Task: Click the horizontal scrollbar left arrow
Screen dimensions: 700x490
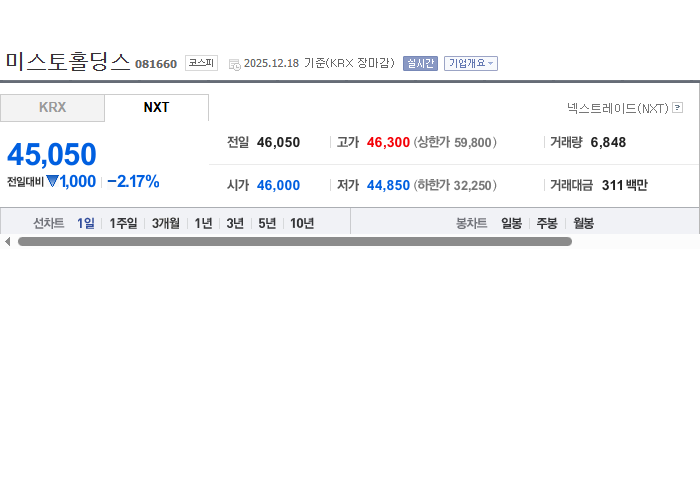Action: [x=7, y=241]
